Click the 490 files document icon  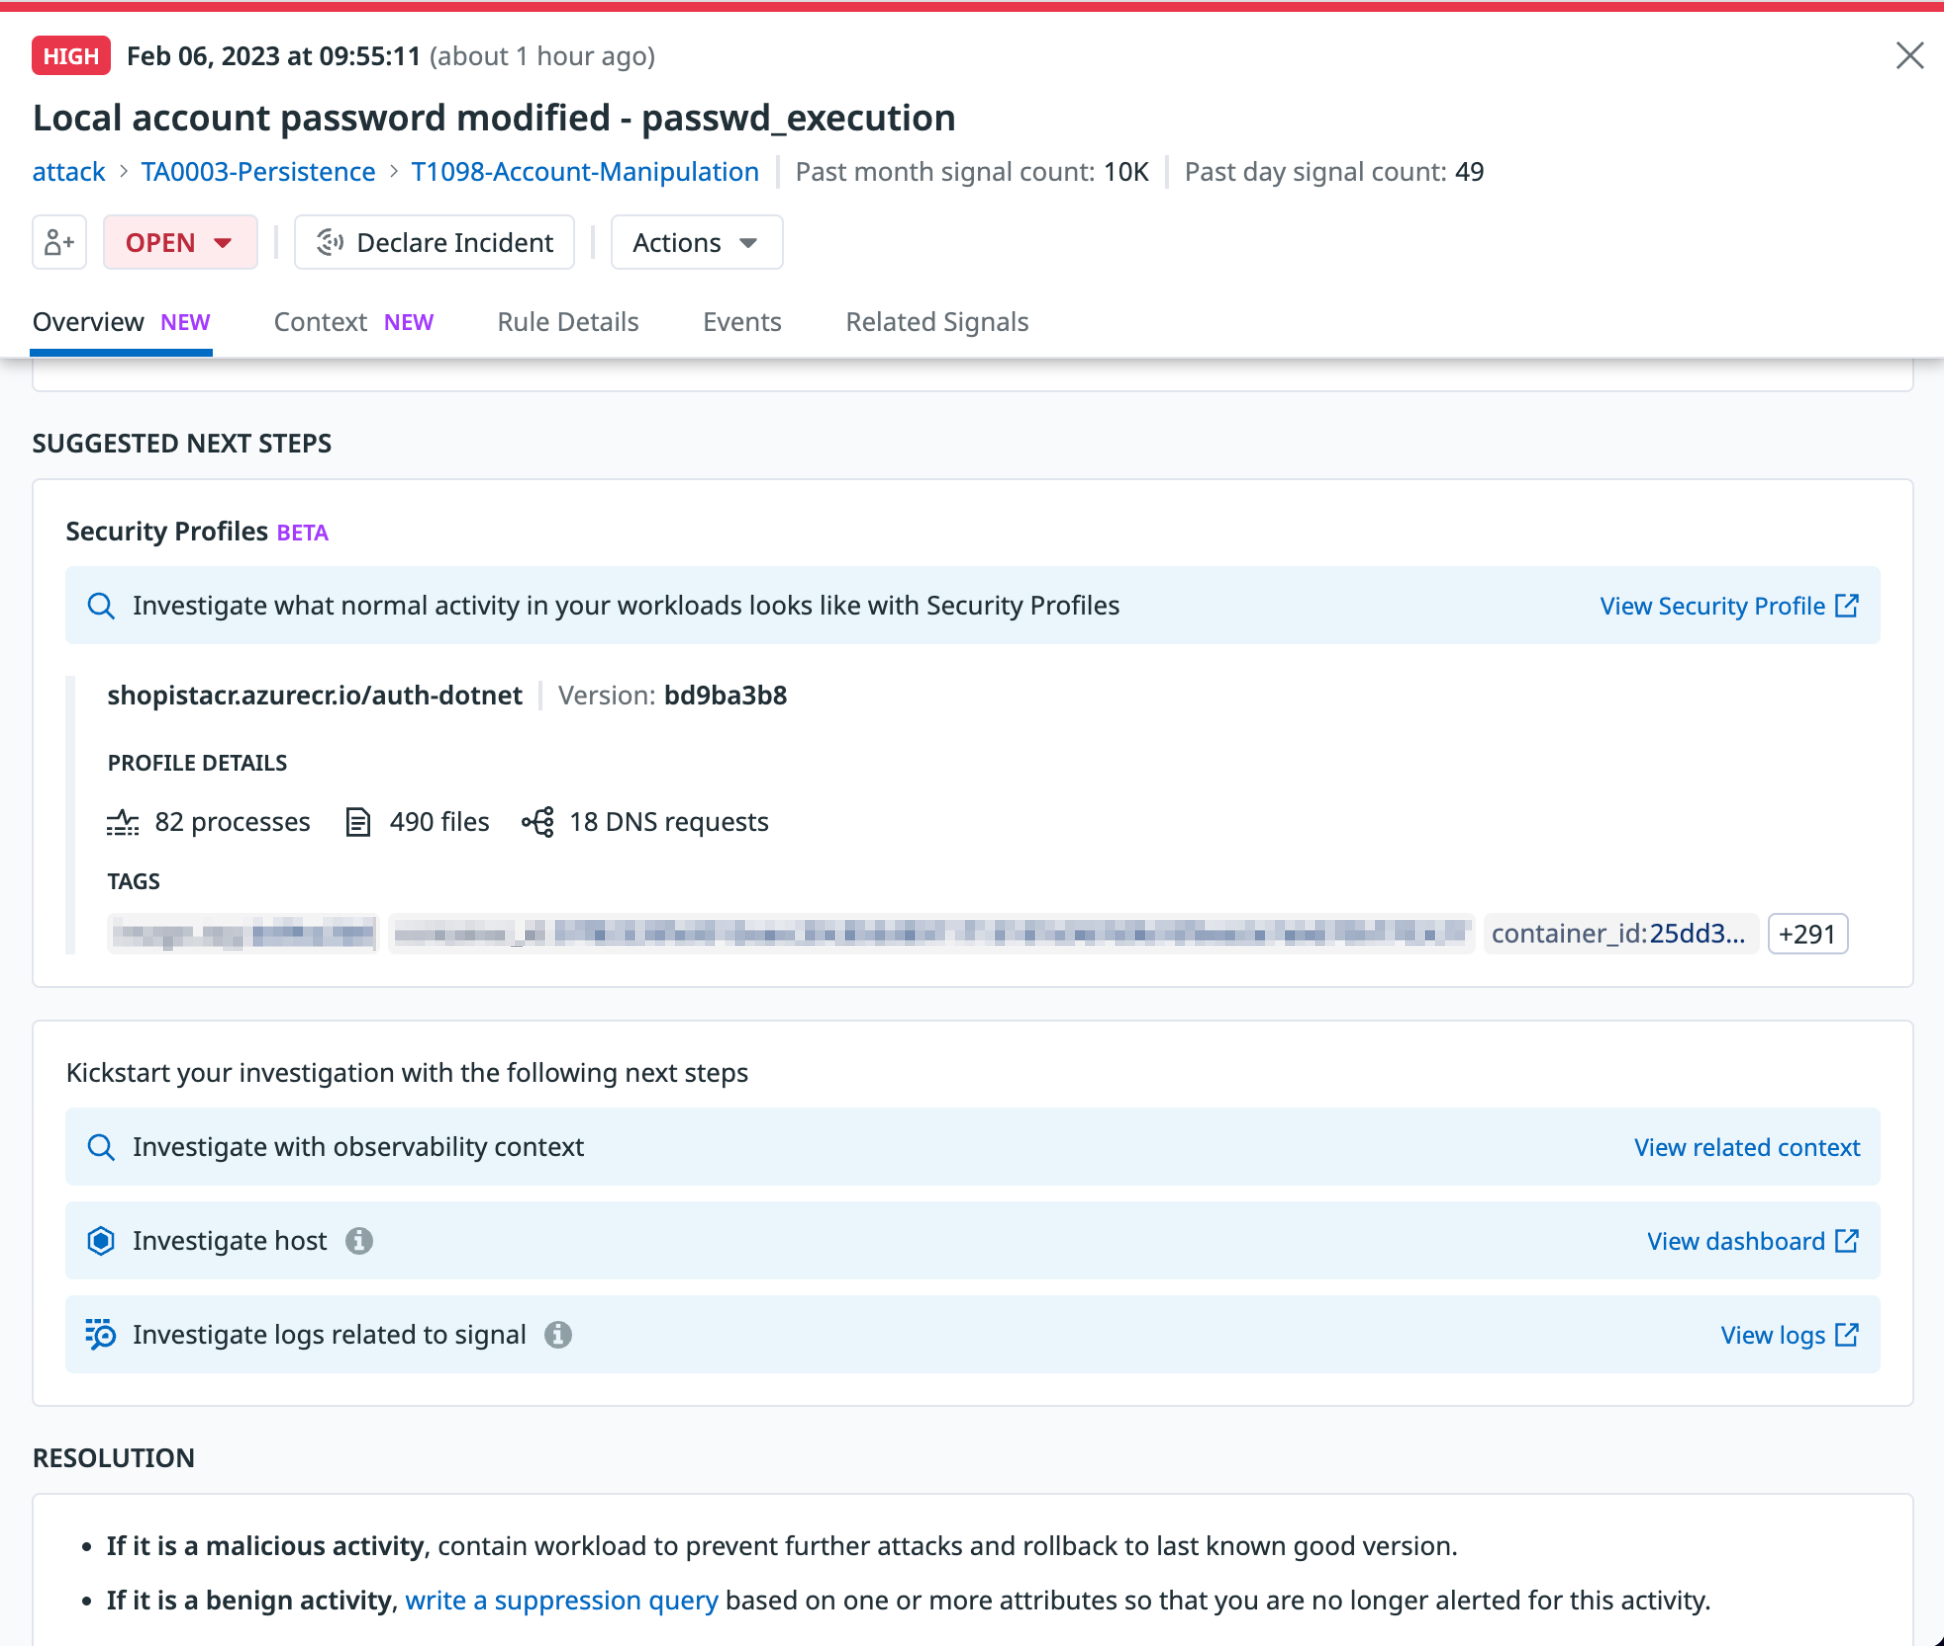coord(358,822)
